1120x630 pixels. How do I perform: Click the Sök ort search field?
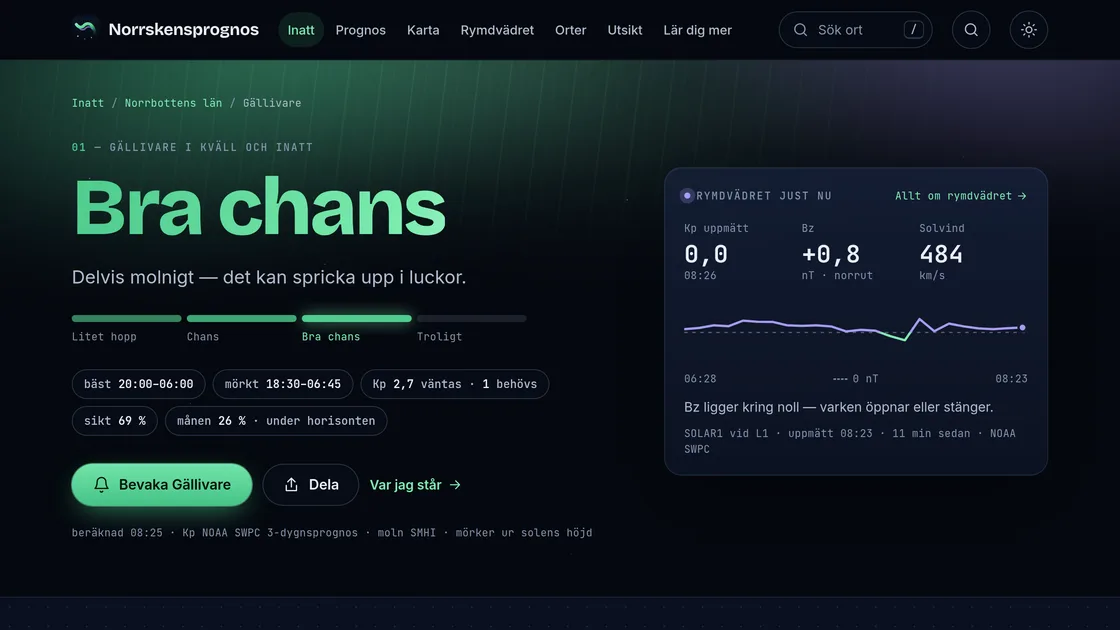[855, 30]
